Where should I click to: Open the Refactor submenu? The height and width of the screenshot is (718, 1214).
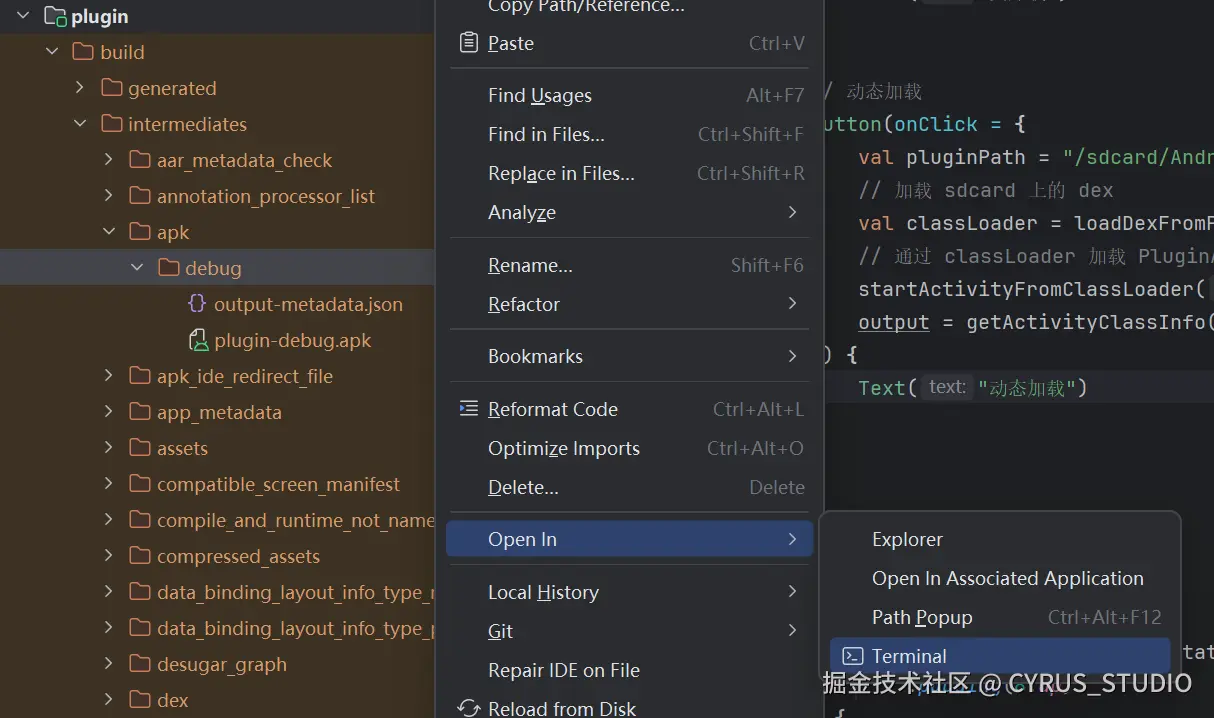point(630,304)
